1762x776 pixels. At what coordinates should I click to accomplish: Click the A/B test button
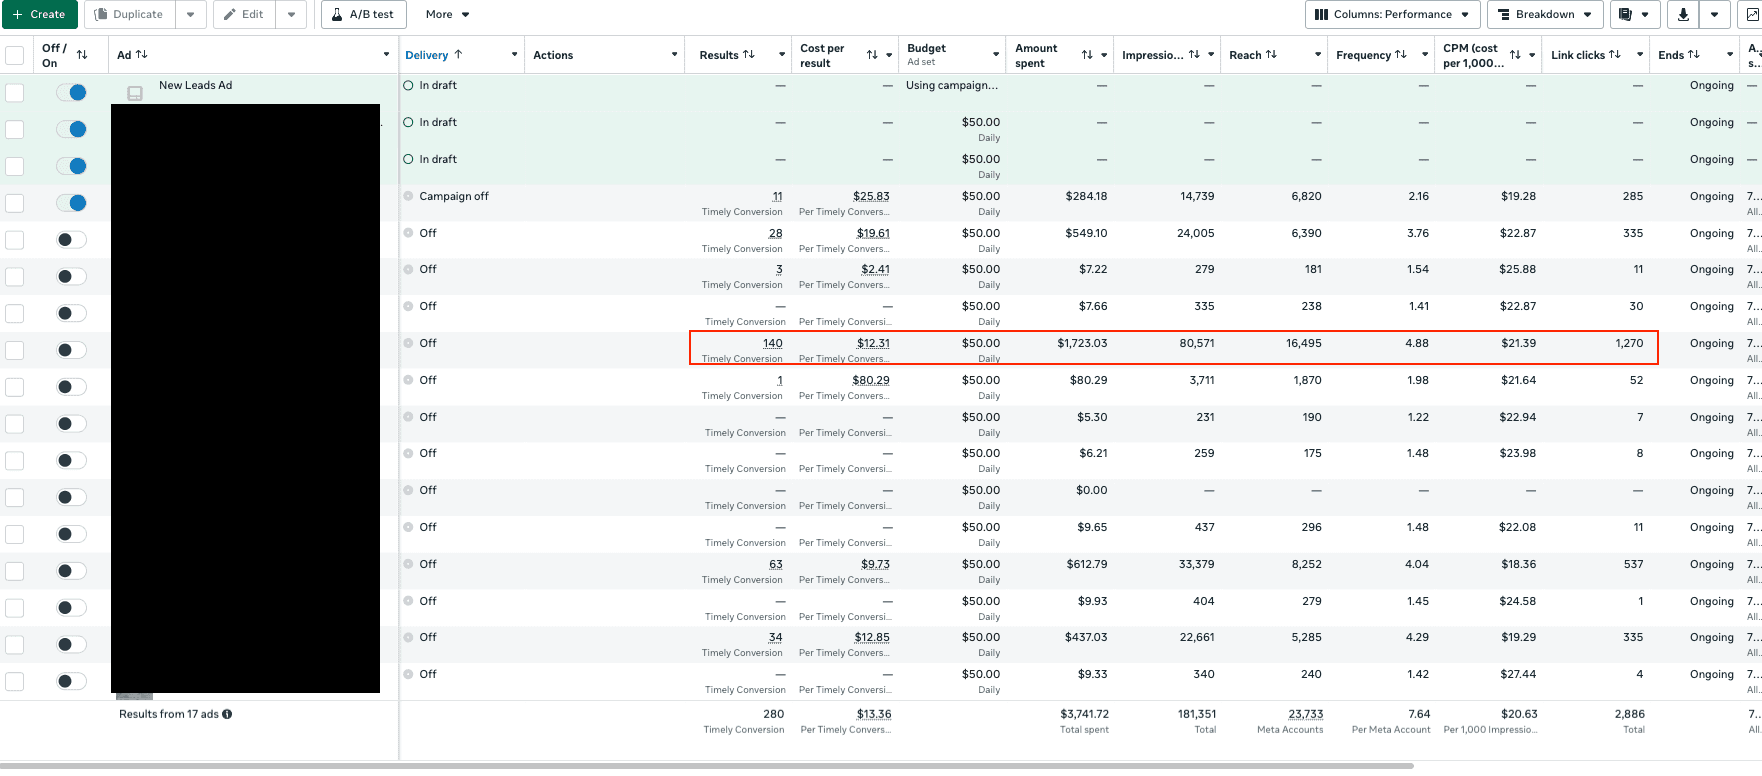(363, 14)
